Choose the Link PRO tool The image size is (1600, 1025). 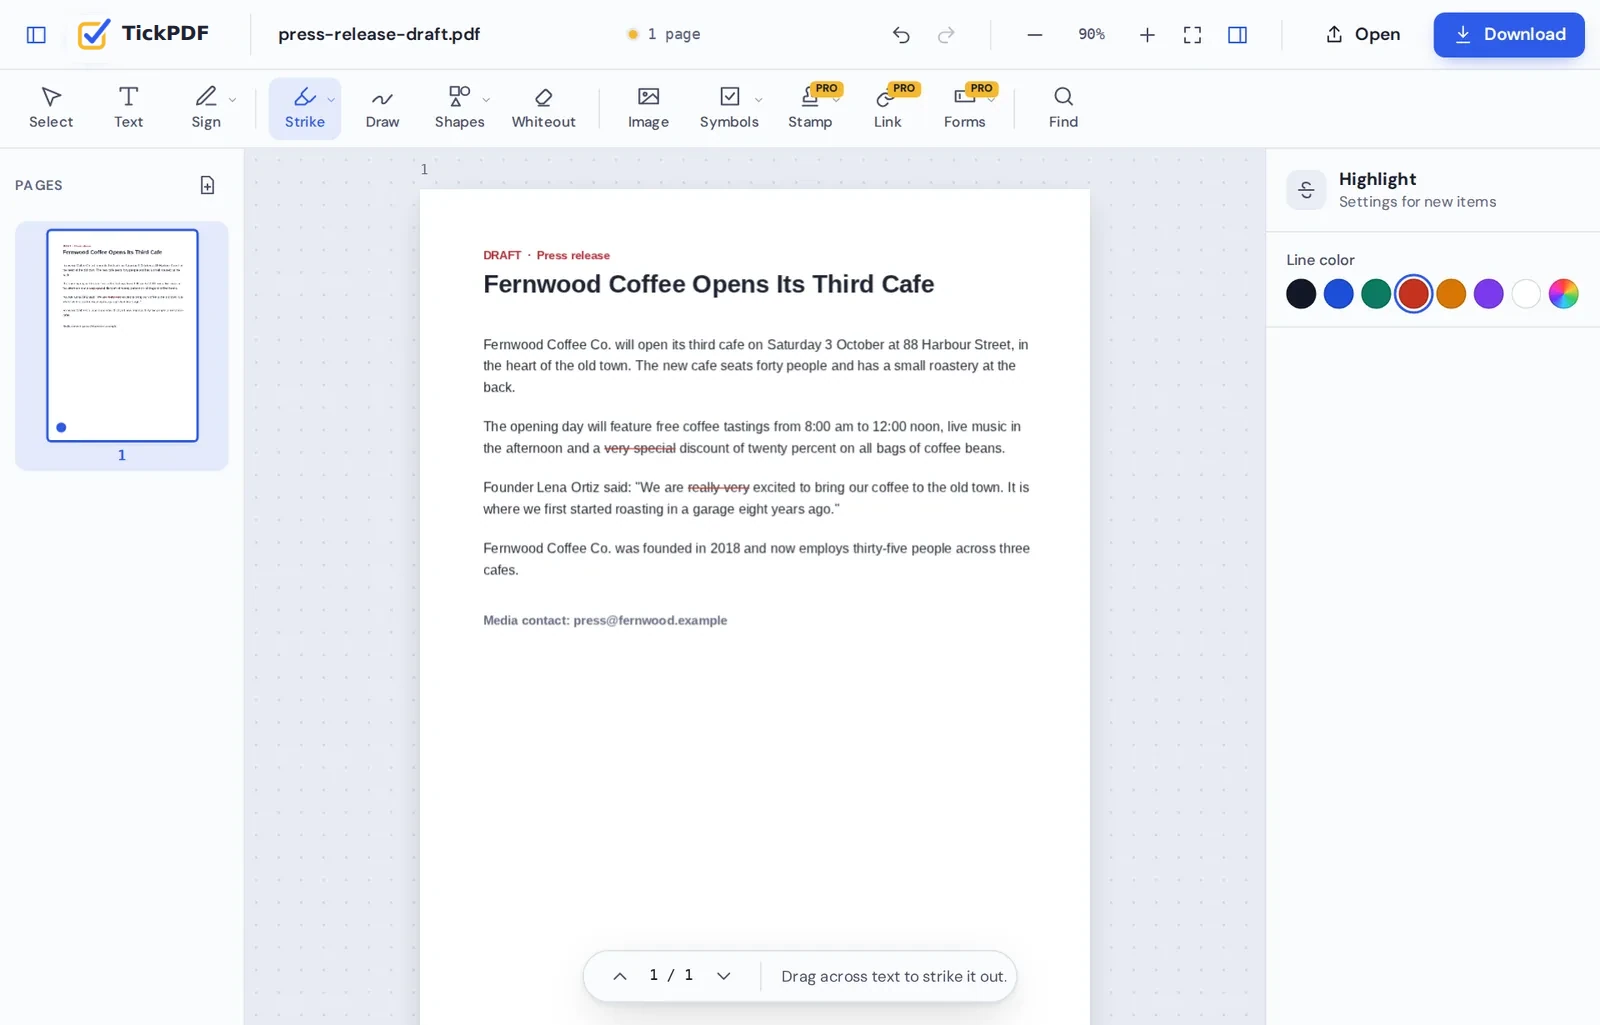(888, 108)
